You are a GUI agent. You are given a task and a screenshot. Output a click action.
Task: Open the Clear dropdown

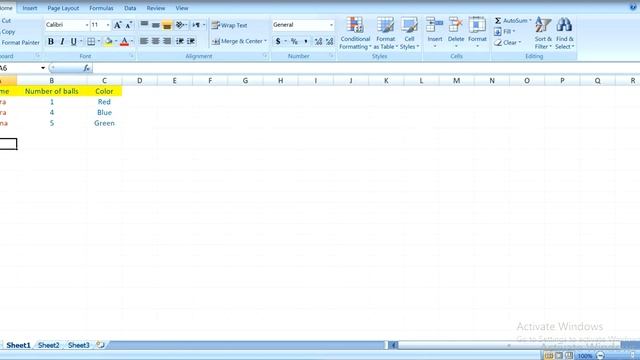[507, 42]
